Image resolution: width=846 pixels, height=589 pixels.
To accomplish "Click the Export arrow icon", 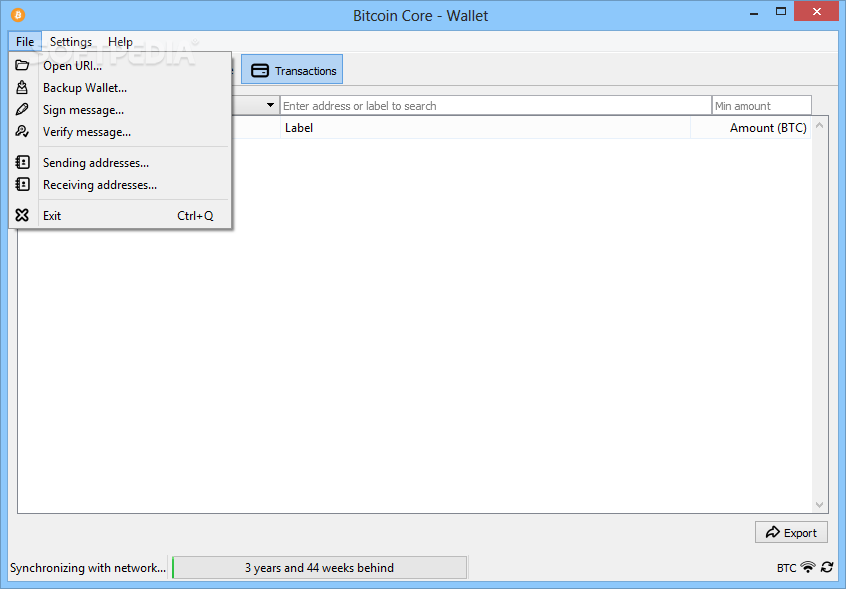I will (x=773, y=532).
